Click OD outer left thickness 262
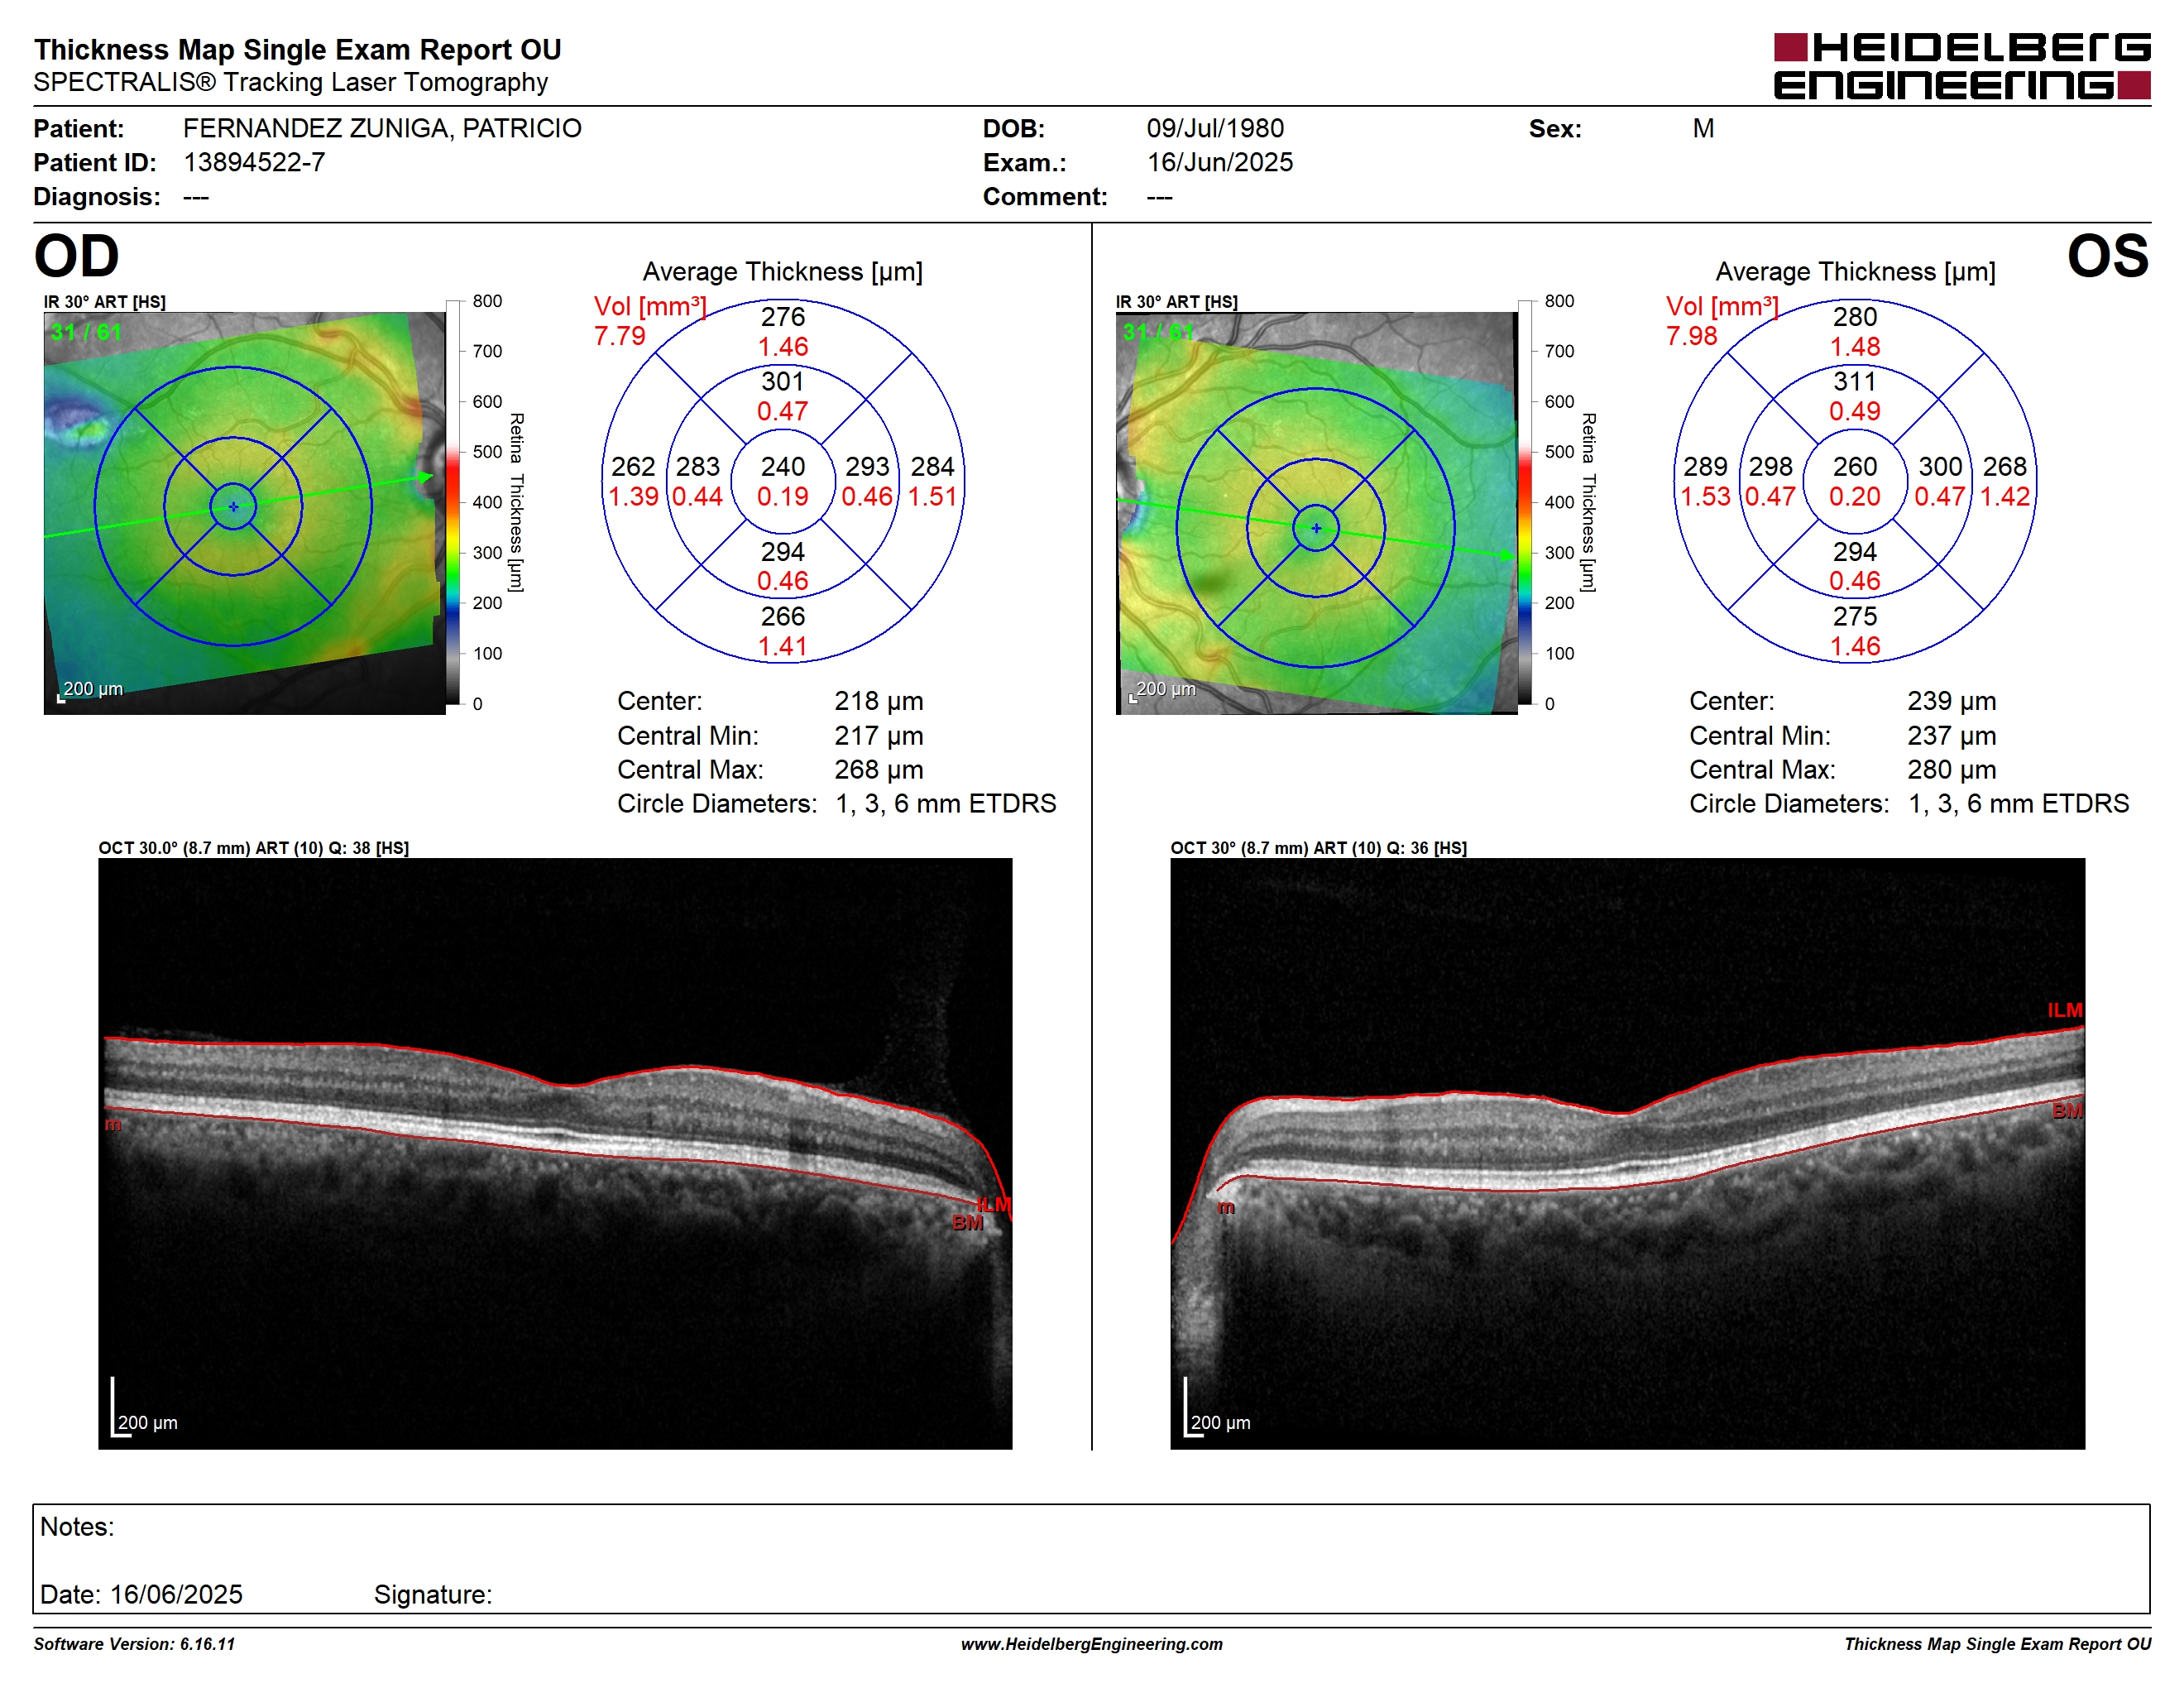Image resolution: width=2184 pixels, height=1688 pixels. pos(633,467)
